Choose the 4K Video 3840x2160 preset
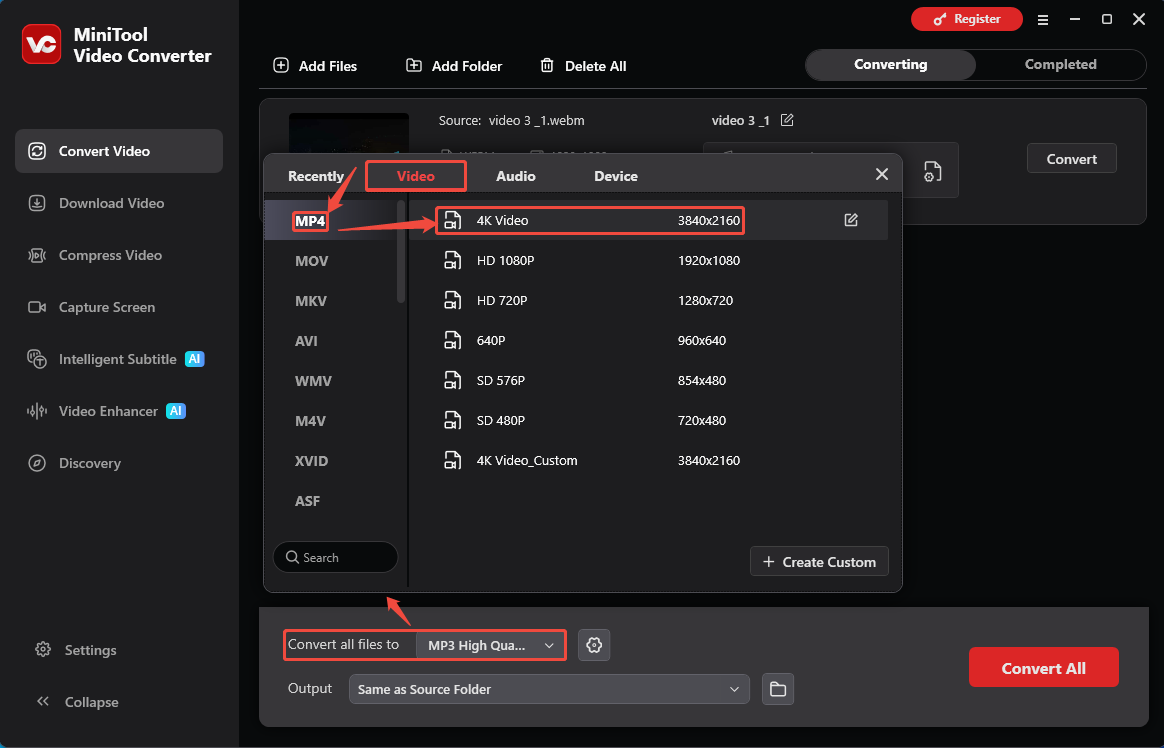This screenshot has height=748, width=1164. coord(649,220)
